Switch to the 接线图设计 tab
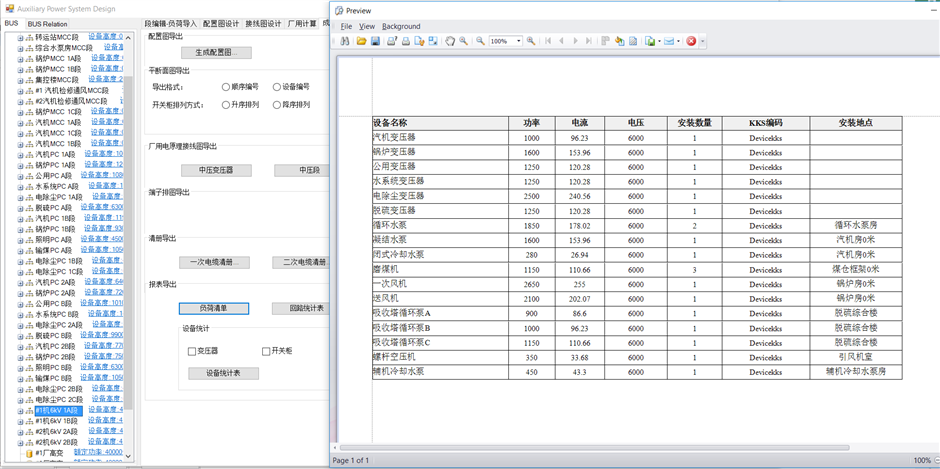Viewport: 940px width, 469px height. click(x=263, y=24)
